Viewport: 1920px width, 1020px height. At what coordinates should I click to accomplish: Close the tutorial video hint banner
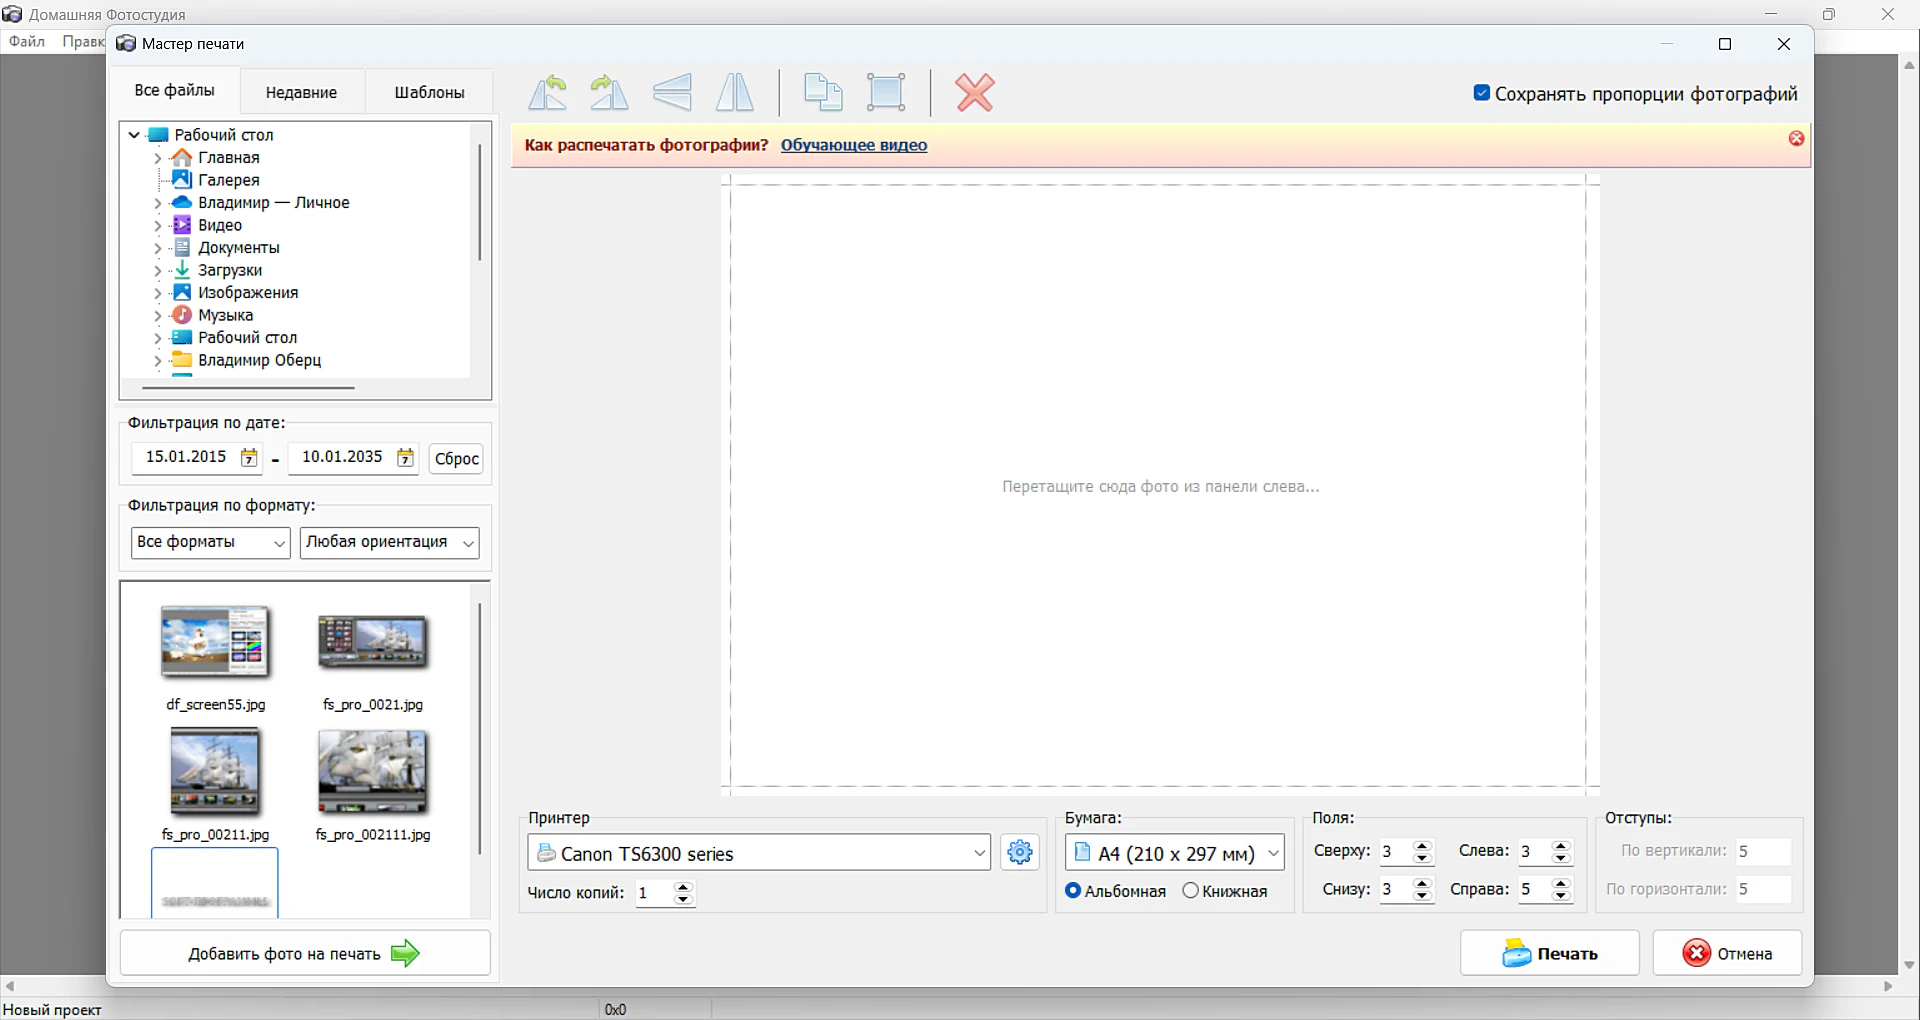coord(1796,139)
